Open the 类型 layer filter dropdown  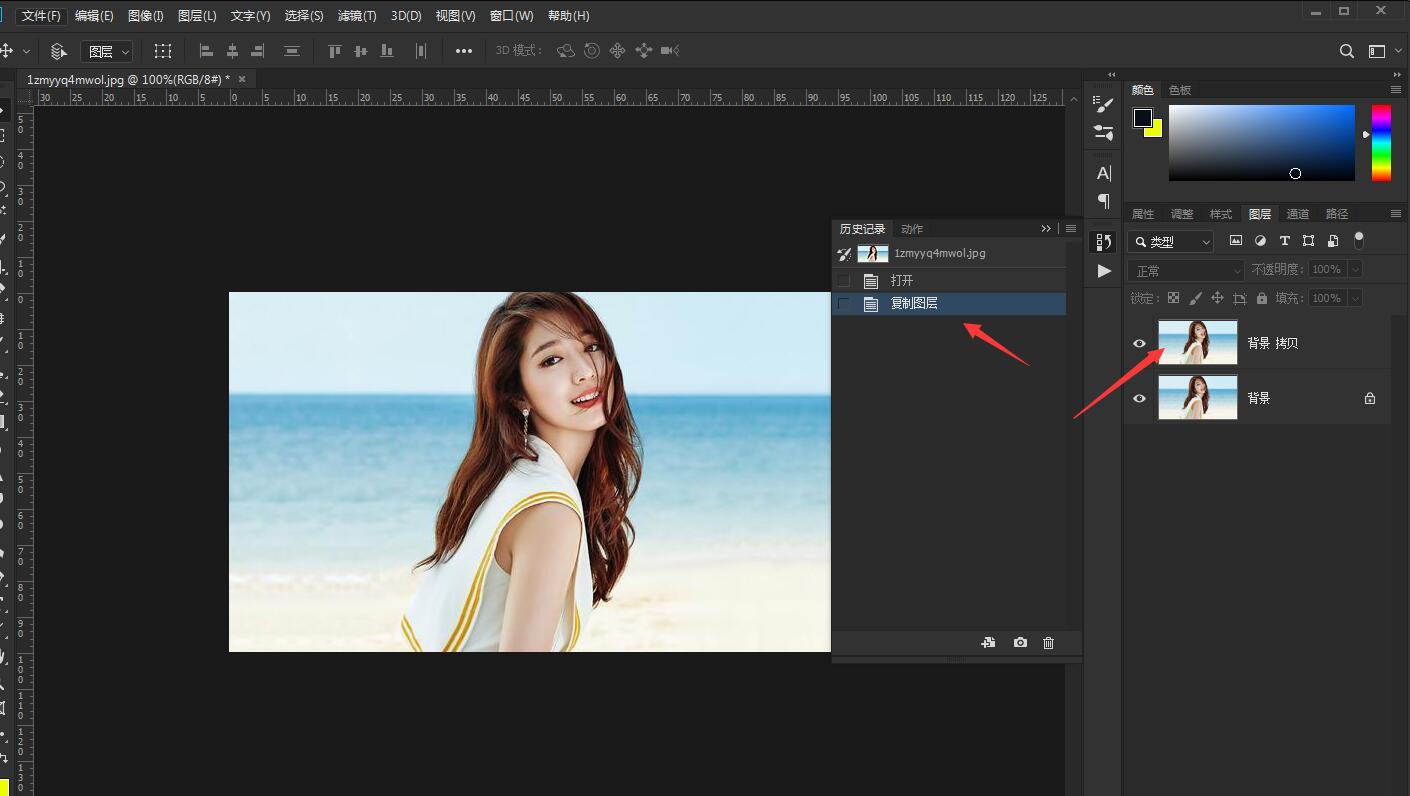[1170, 242]
